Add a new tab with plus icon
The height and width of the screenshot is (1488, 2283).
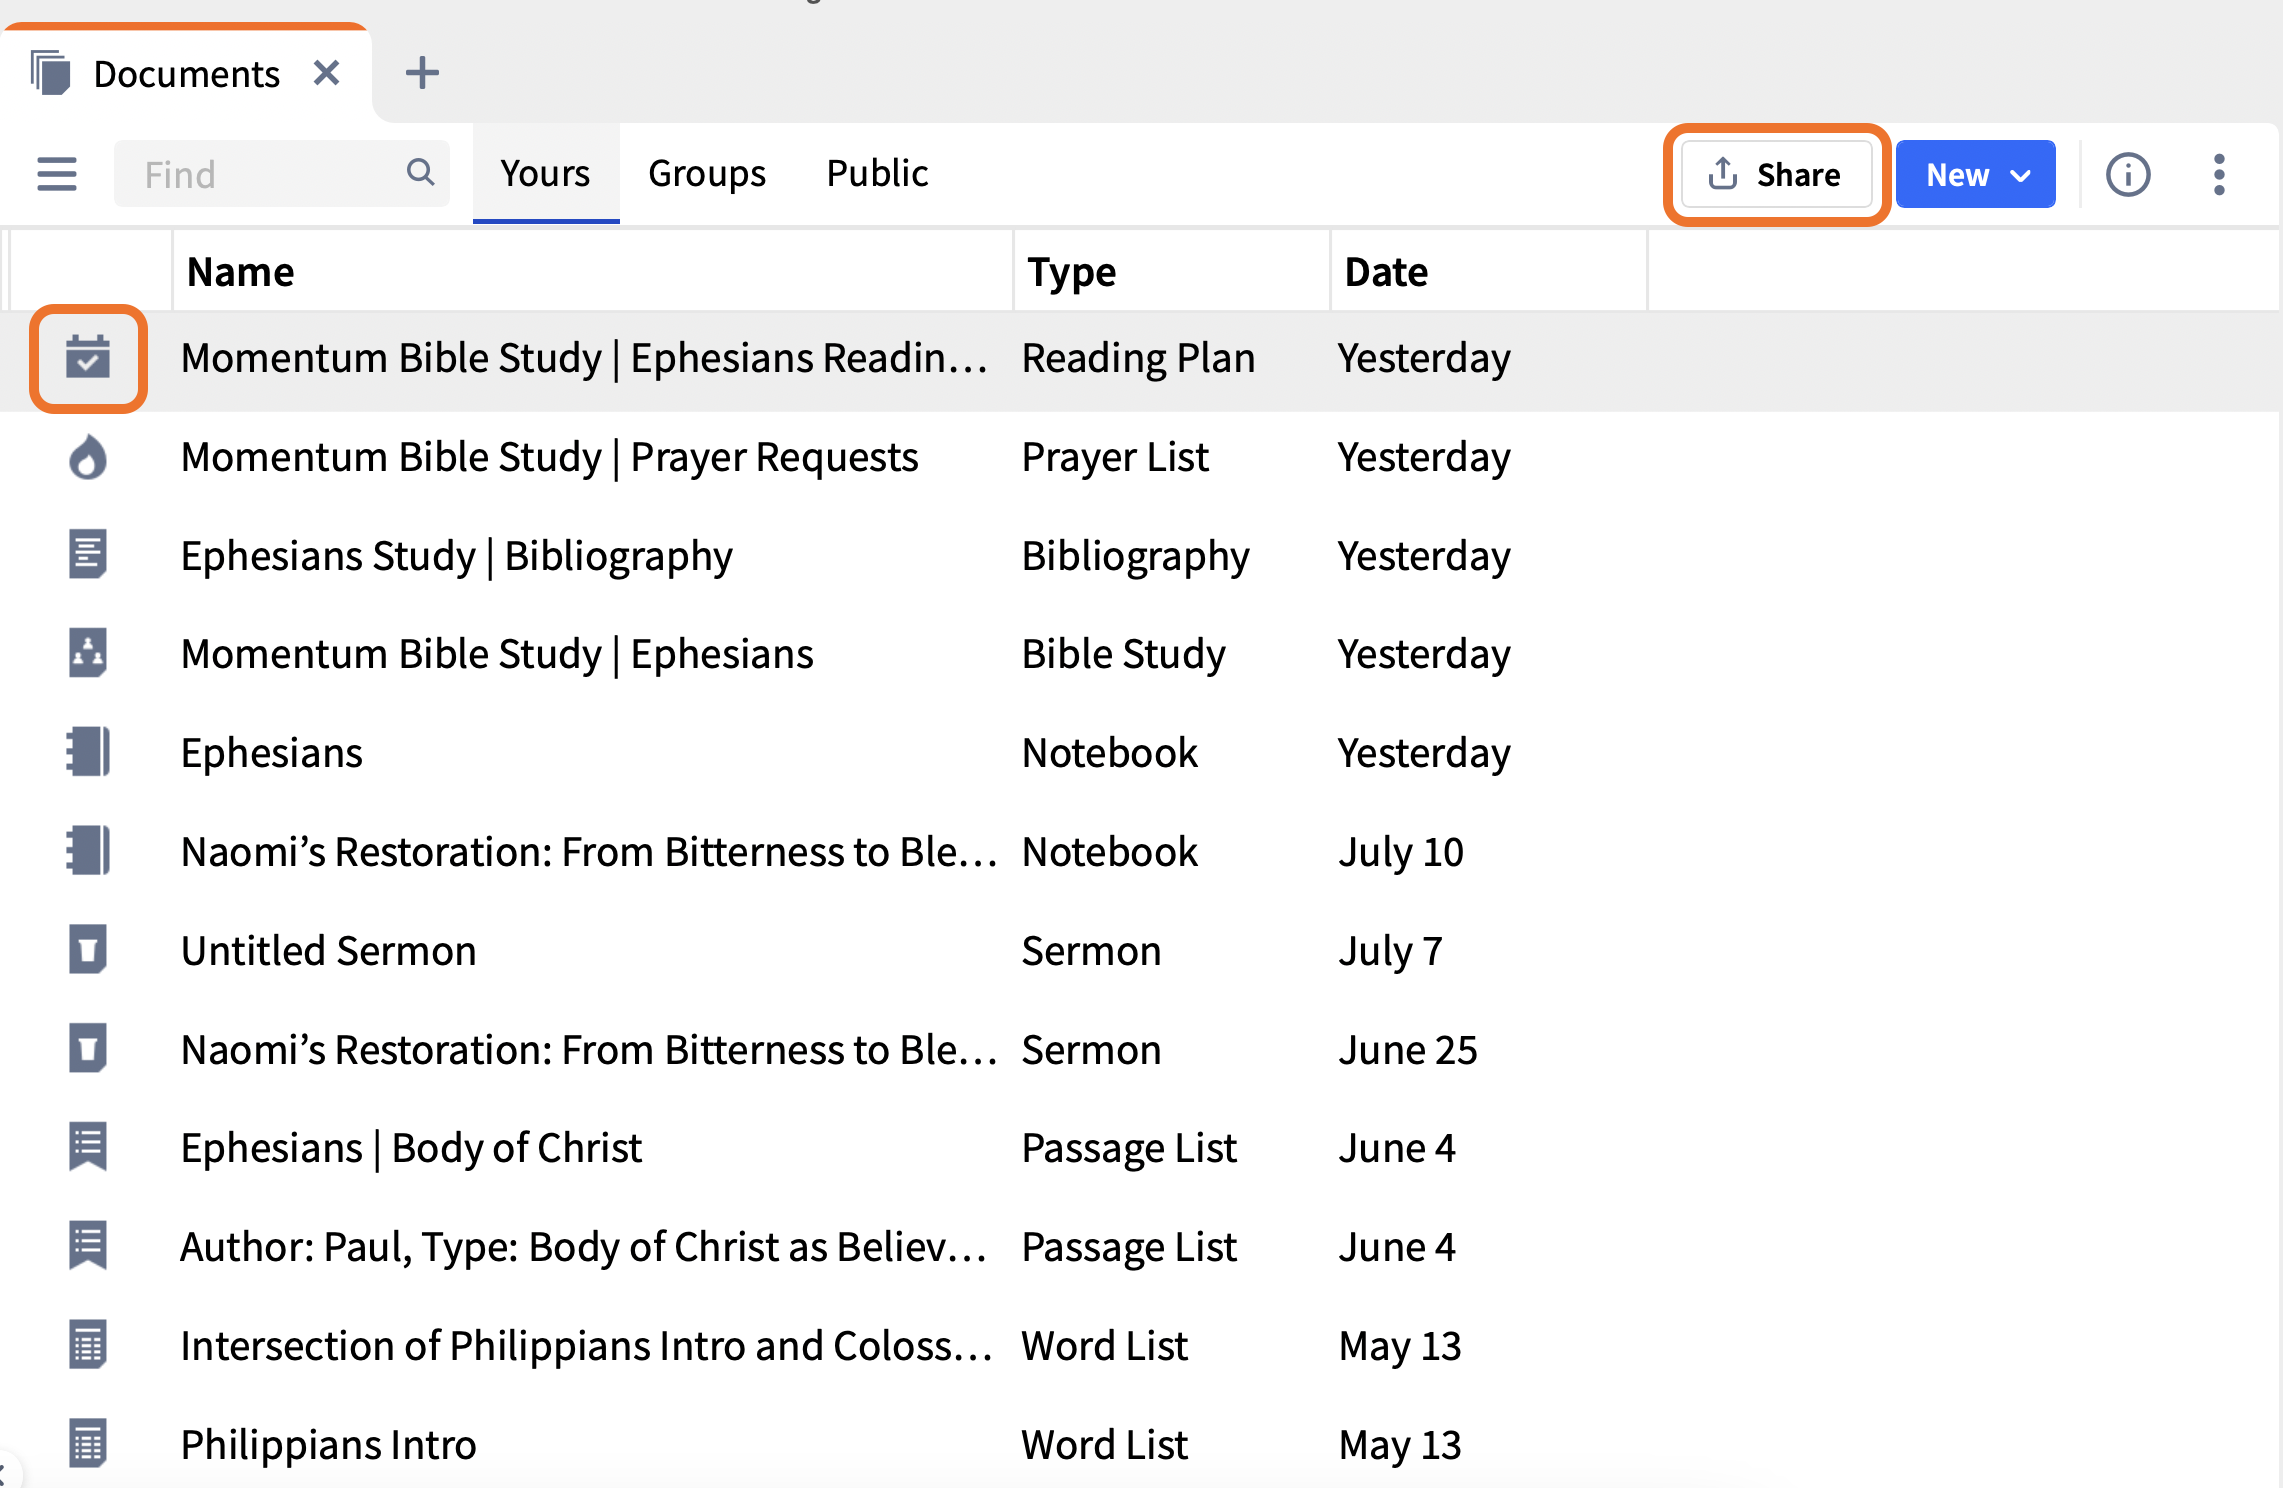pos(422,73)
